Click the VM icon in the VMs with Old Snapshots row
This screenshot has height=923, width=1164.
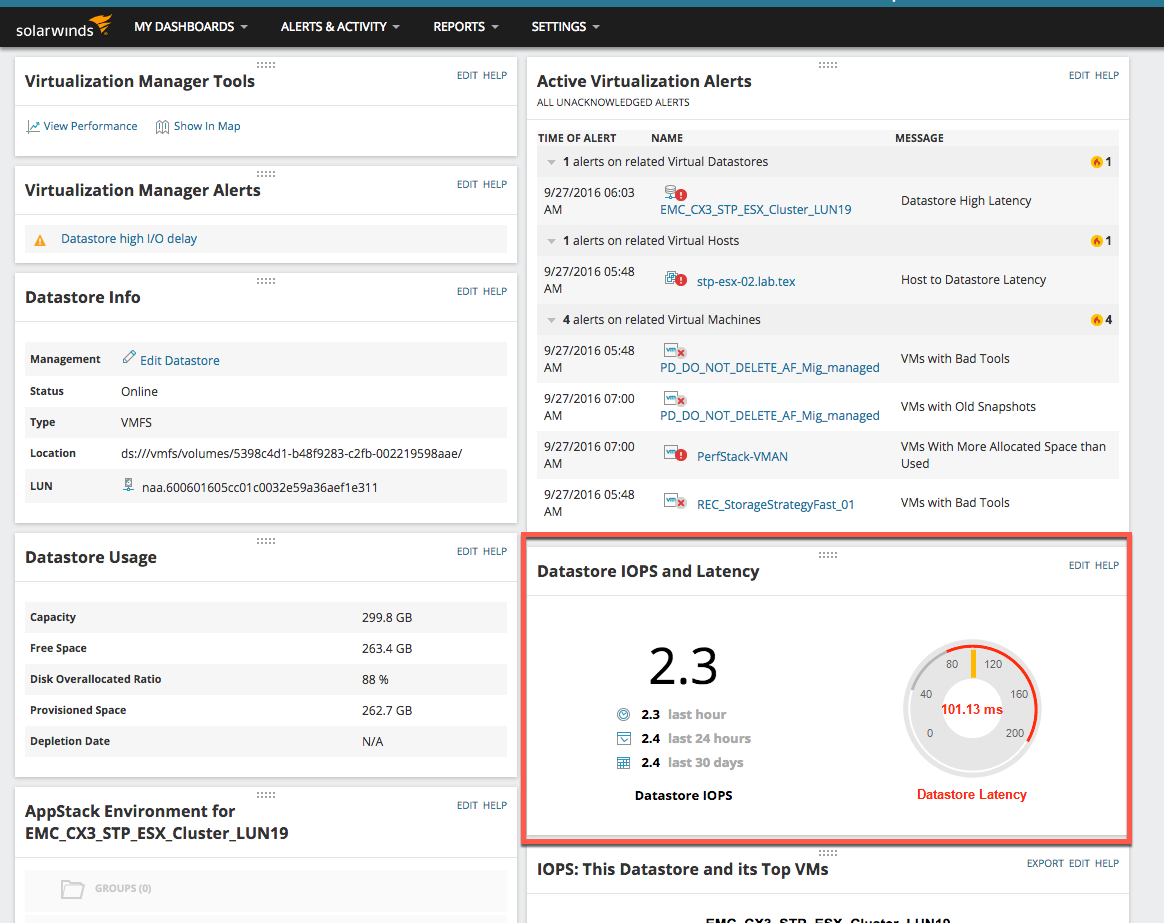[x=675, y=399]
